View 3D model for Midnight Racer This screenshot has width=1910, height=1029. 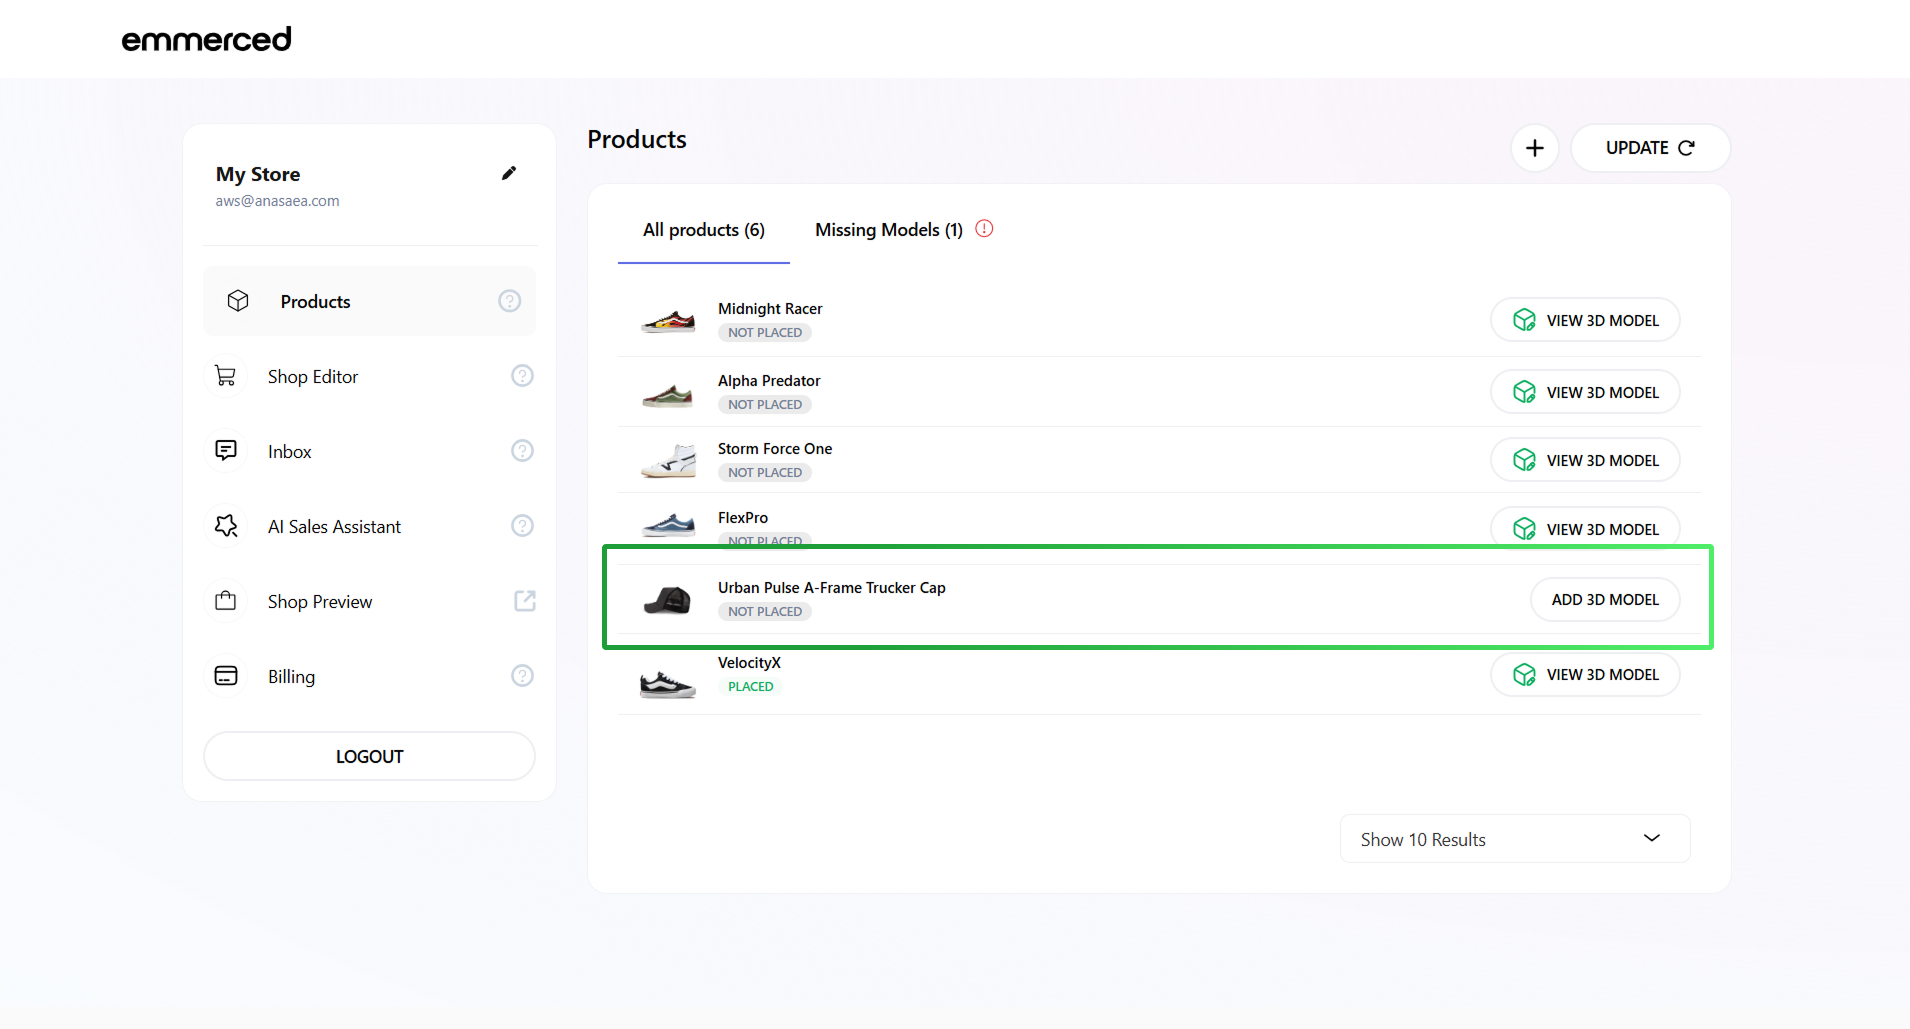tap(1584, 320)
